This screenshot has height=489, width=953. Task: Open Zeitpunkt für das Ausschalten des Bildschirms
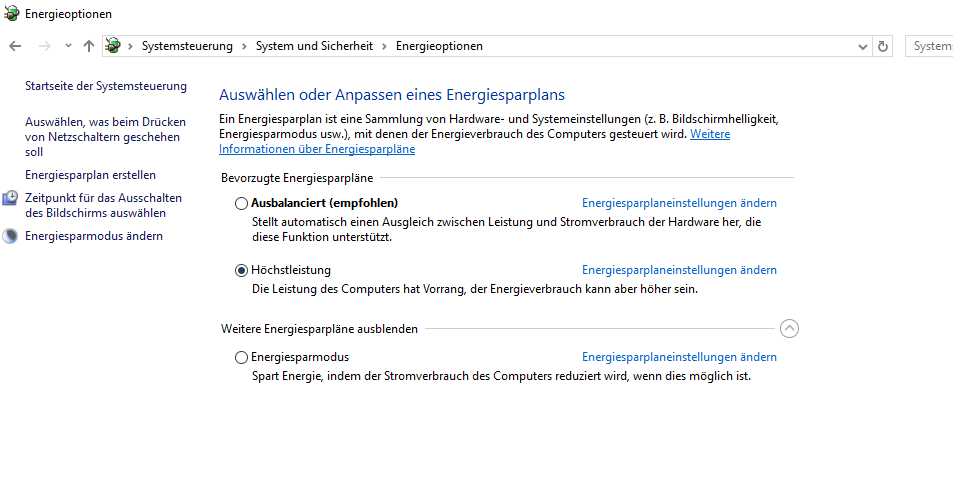[103, 205]
